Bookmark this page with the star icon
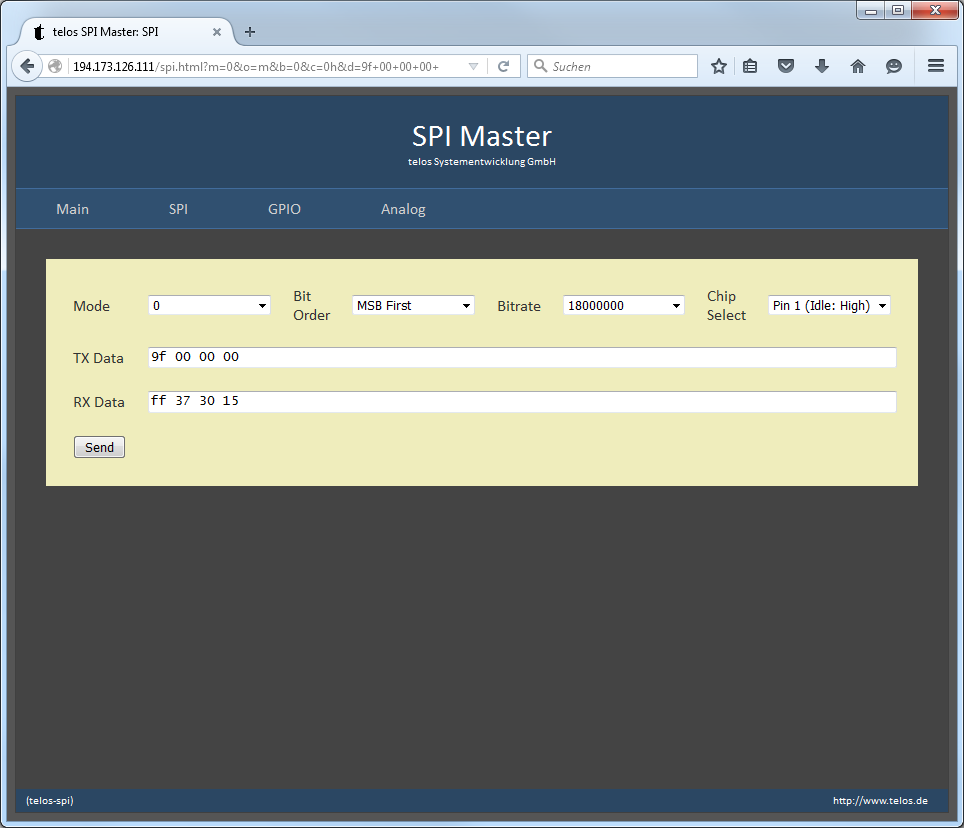964x828 pixels. 719,66
